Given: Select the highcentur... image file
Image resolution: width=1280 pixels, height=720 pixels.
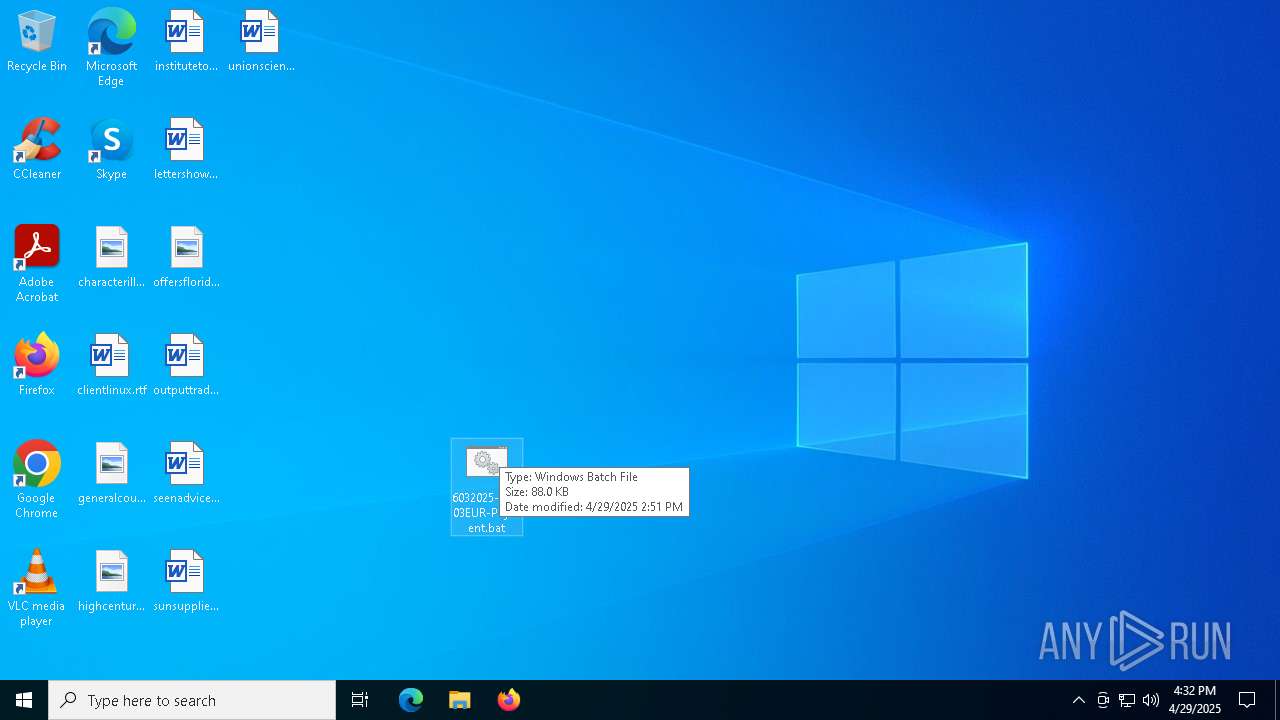Looking at the screenshot, I should point(111,581).
